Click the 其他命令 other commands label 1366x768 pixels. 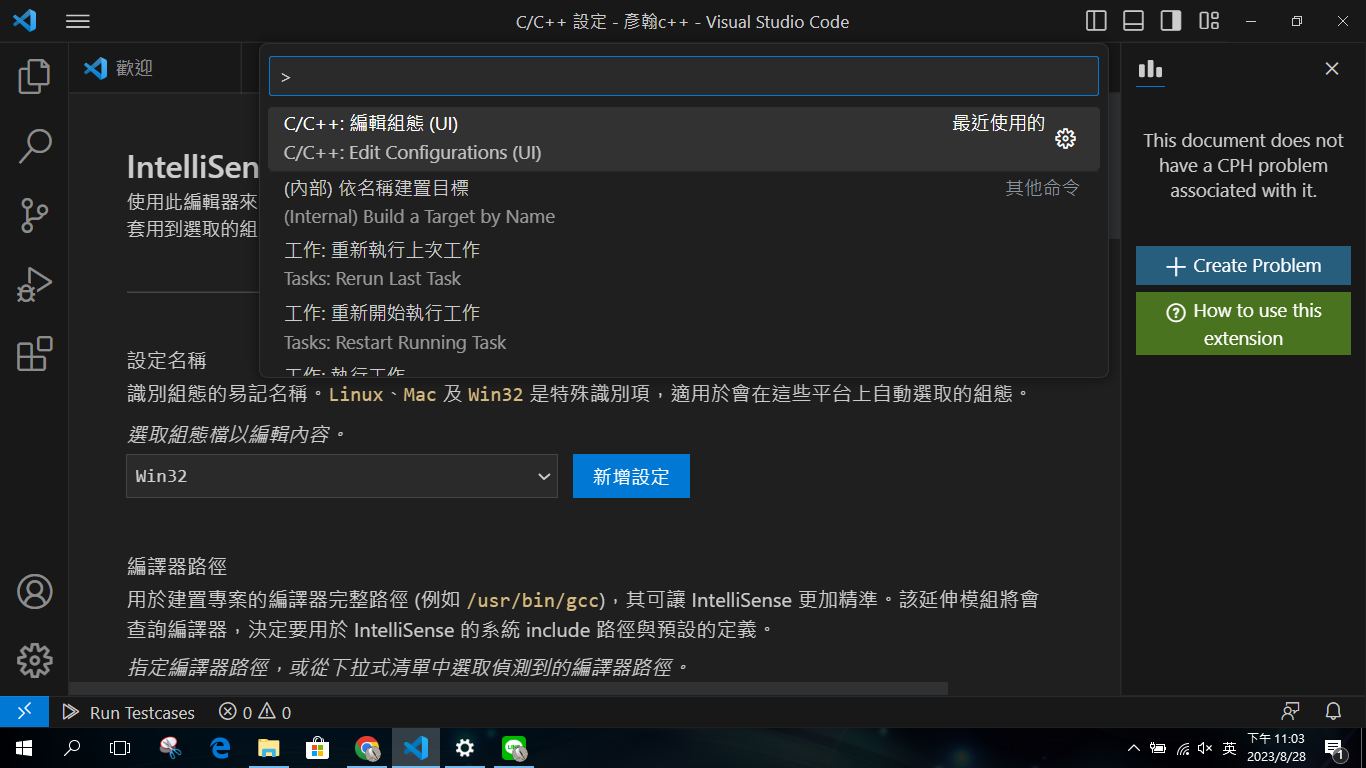tap(1042, 188)
